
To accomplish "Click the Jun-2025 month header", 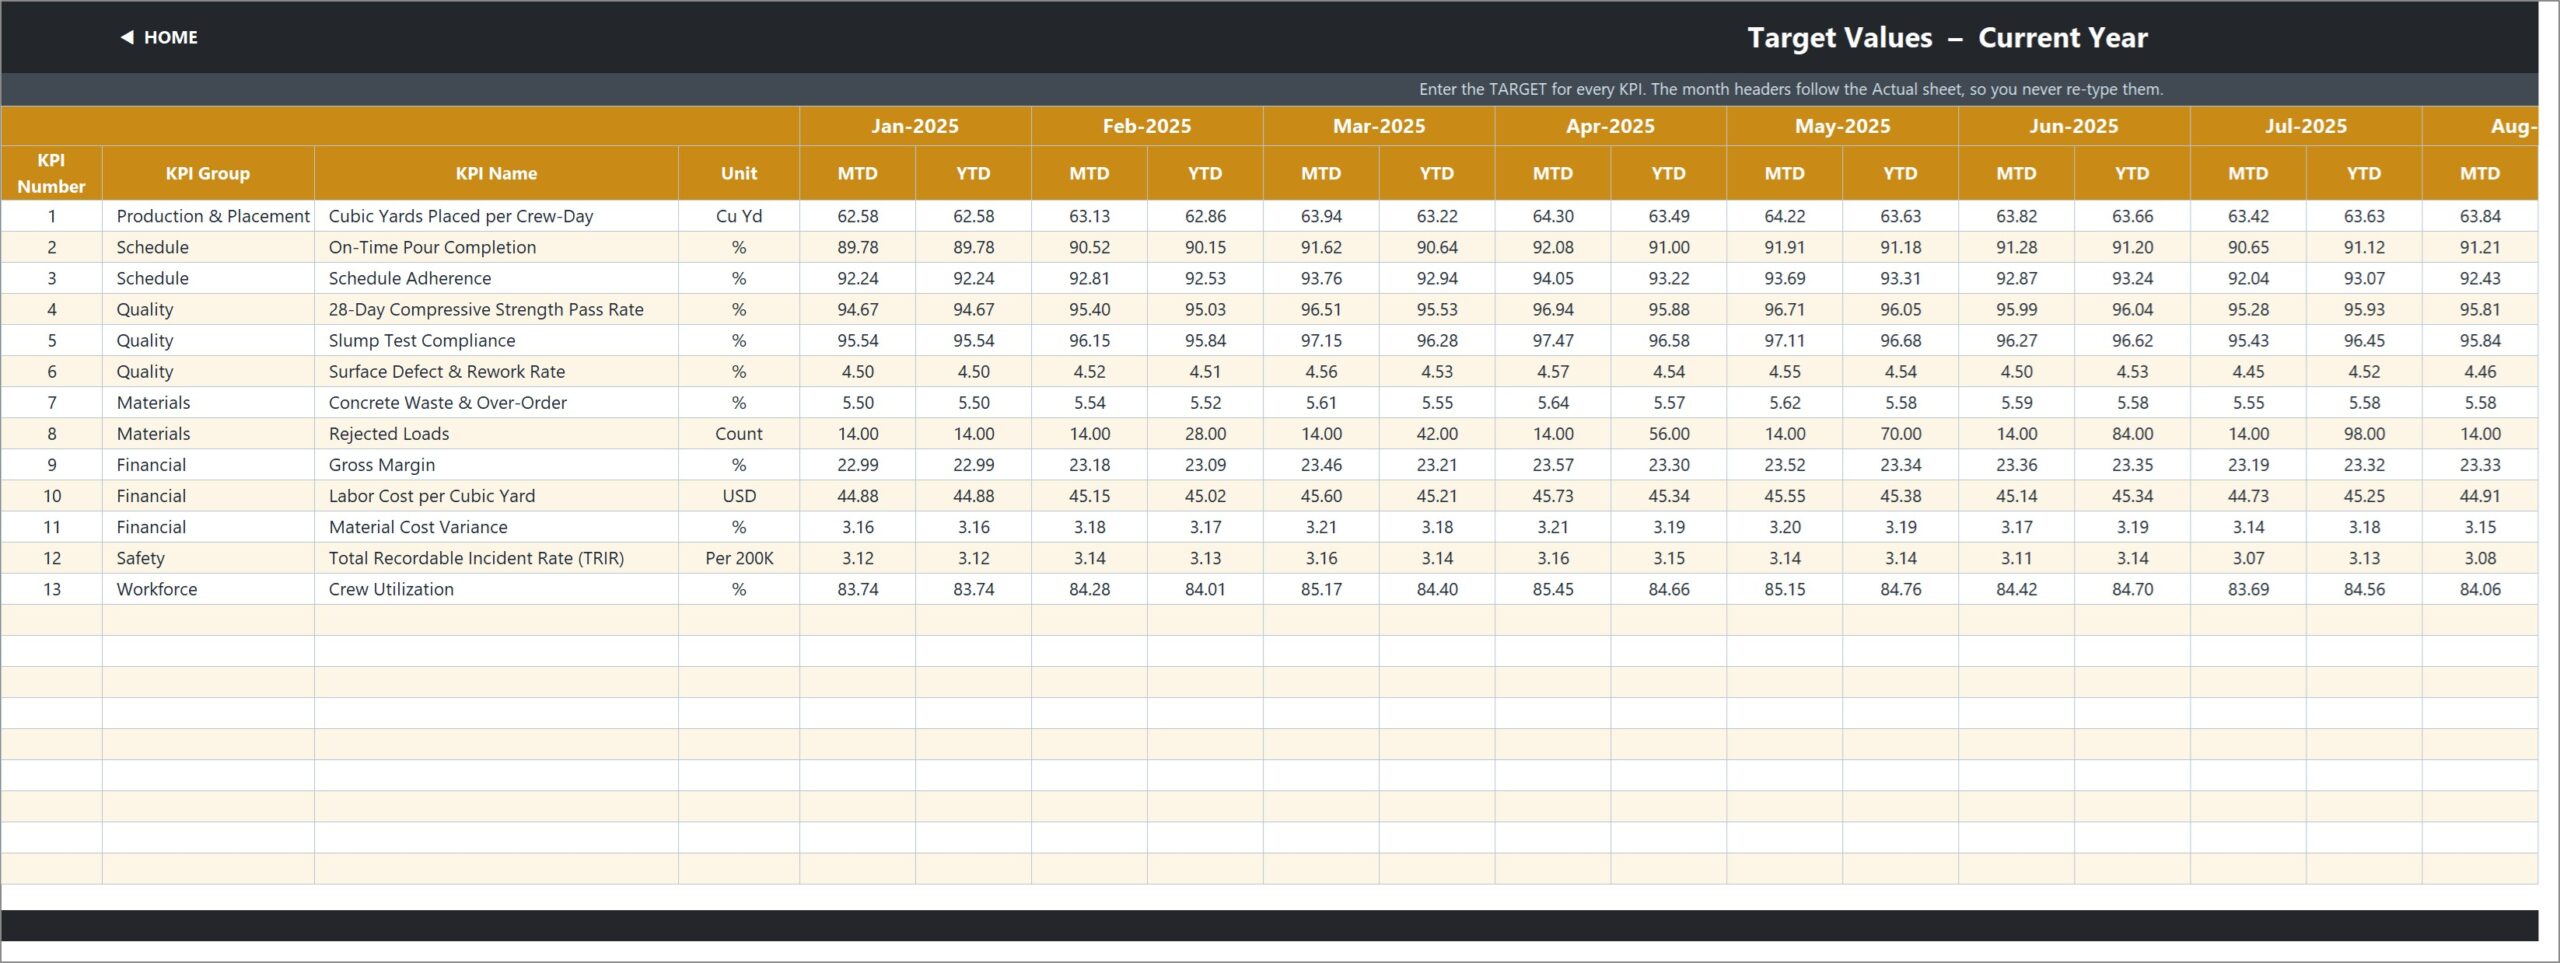I will click(2074, 126).
